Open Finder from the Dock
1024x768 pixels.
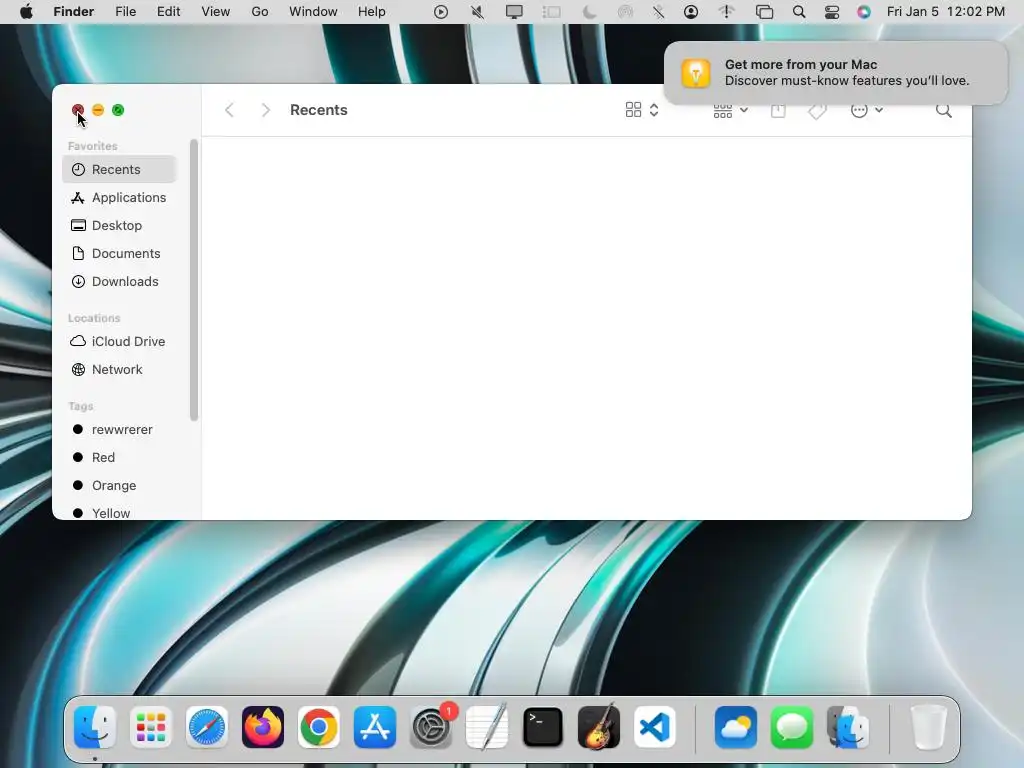pos(95,727)
